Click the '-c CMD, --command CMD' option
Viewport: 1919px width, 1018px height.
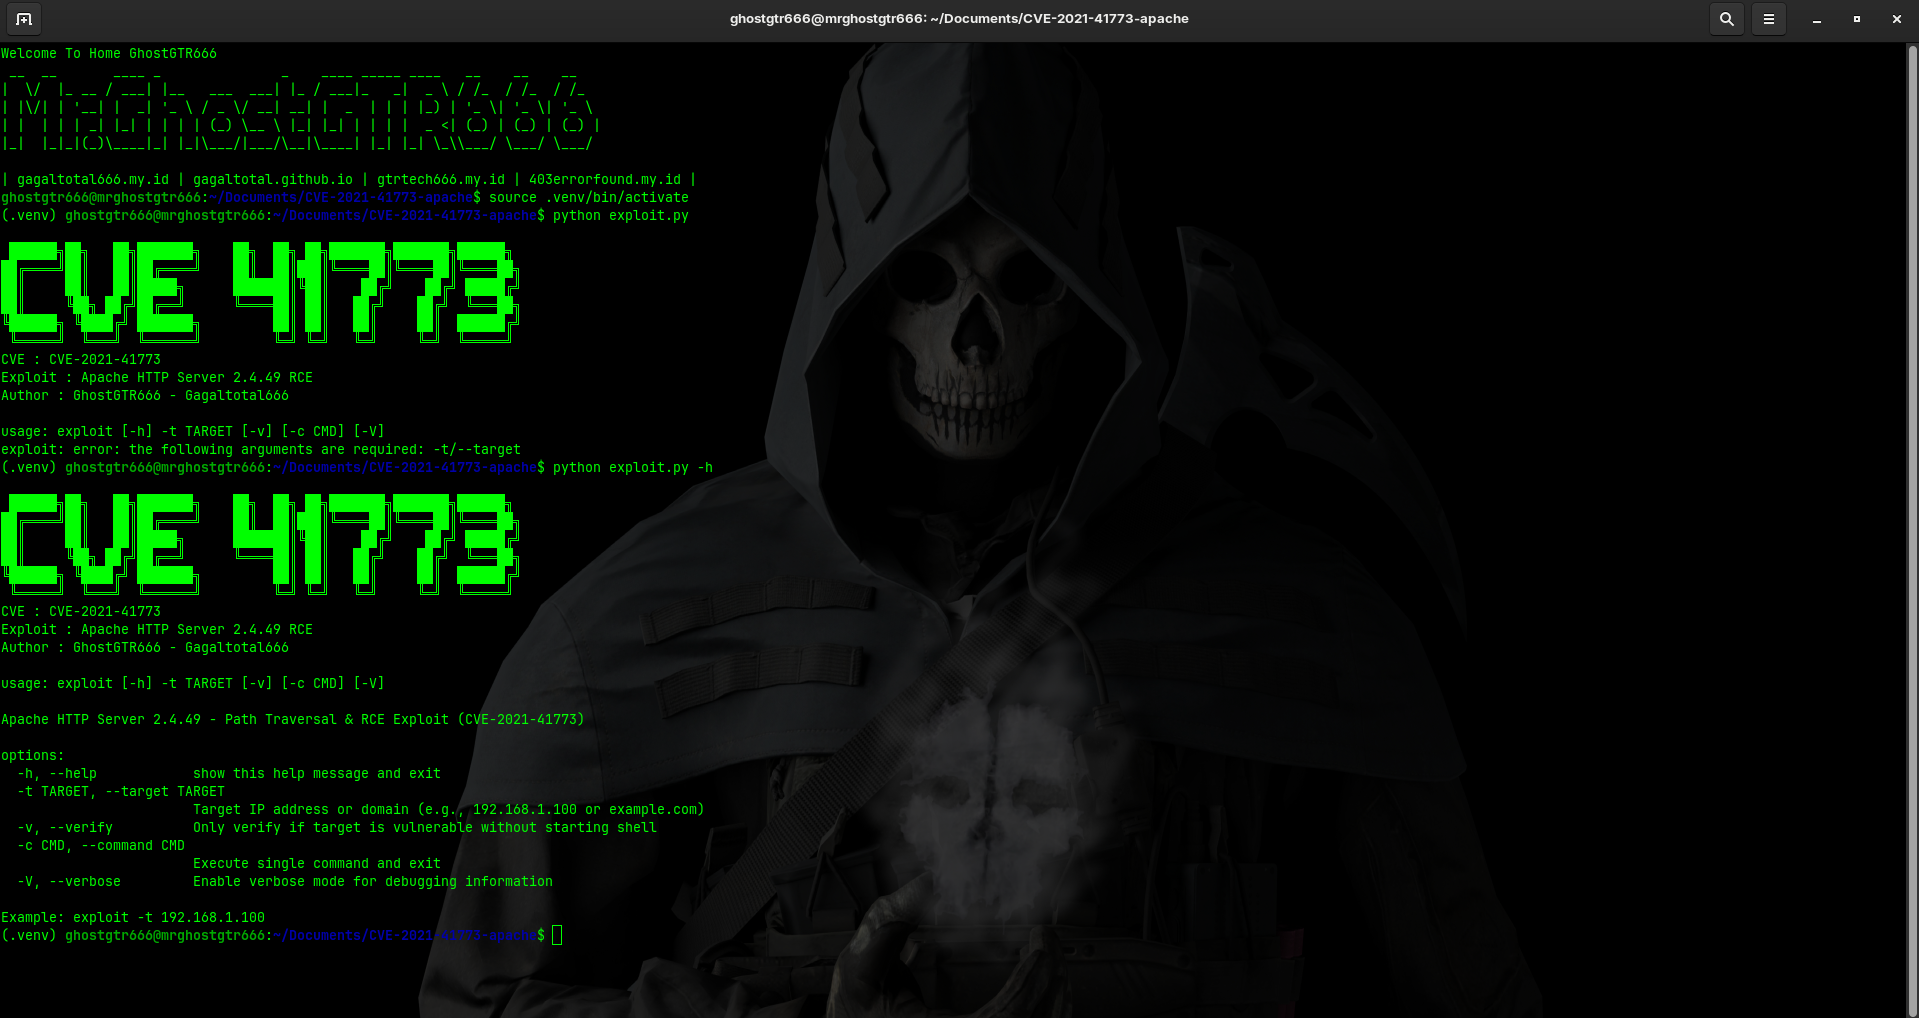(x=101, y=846)
